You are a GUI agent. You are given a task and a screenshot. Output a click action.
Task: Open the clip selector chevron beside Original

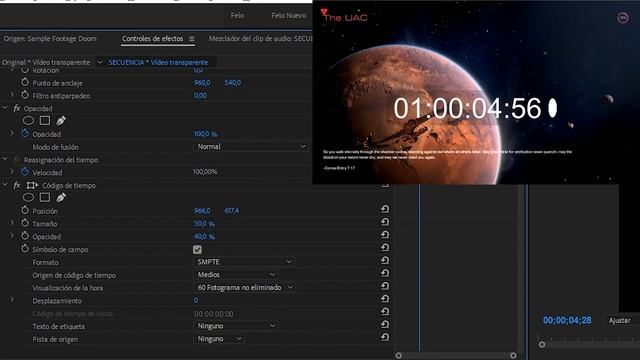pos(100,62)
